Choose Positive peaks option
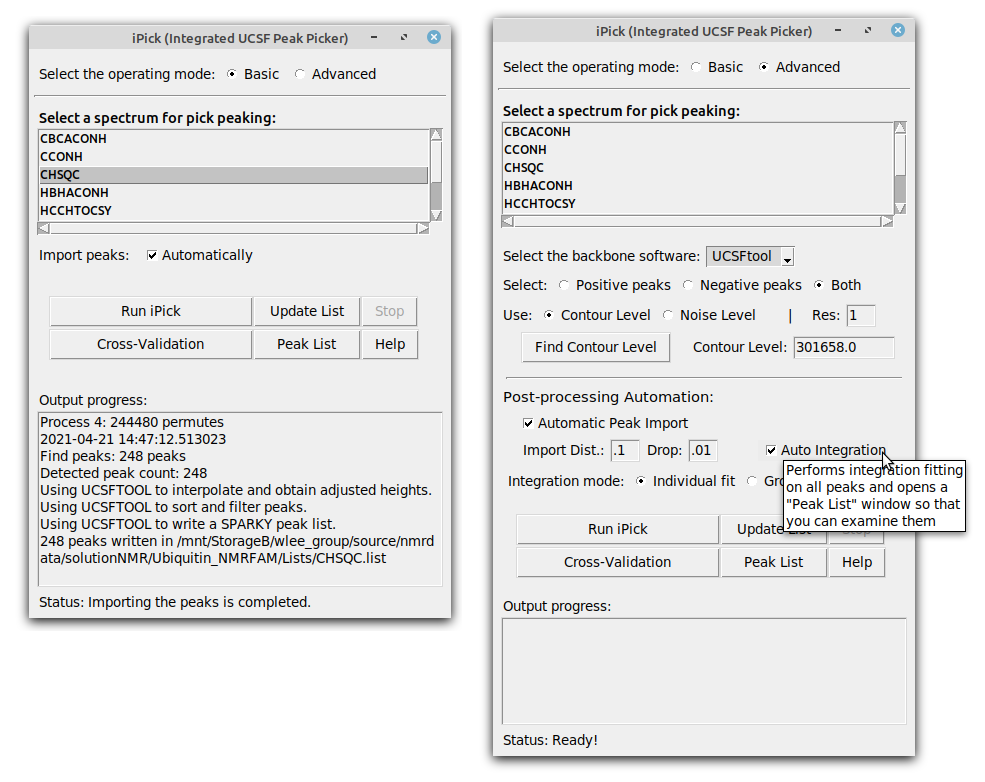Screen dimensions: 985x782 point(563,285)
